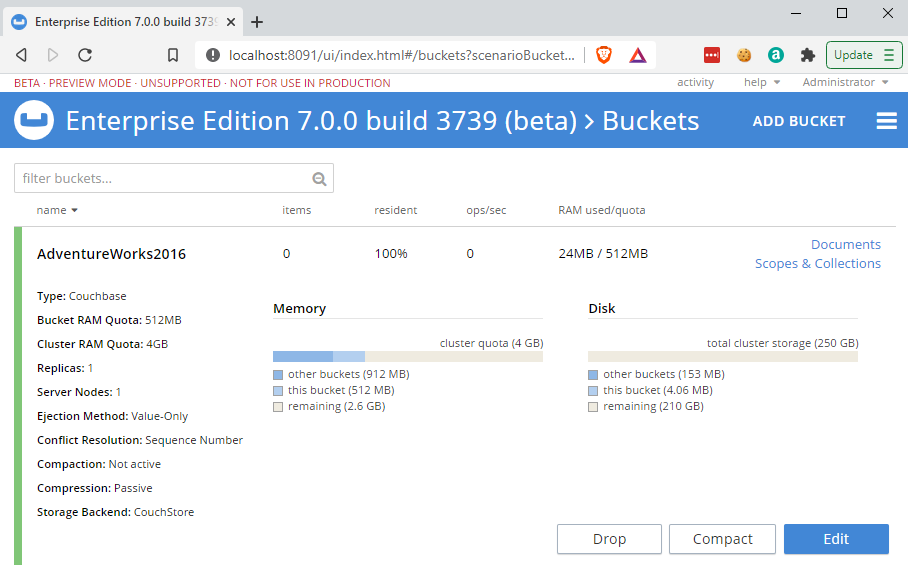Click the '24MB / 512MB' RAM value

tap(603, 254)
